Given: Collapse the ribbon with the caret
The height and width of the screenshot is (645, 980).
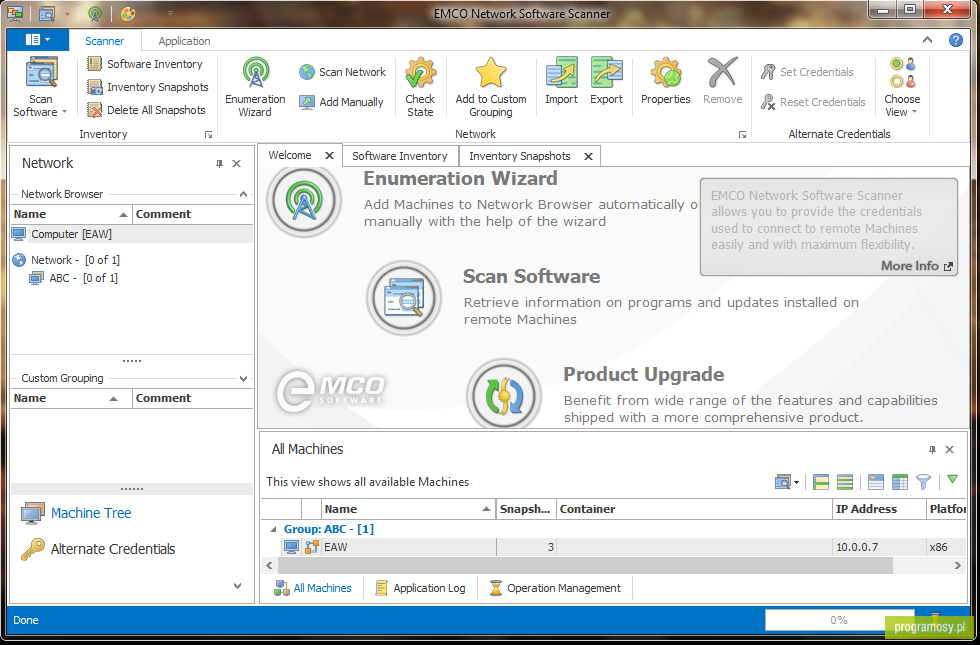Looking at the screenshot, I should (x=928, y=40).
